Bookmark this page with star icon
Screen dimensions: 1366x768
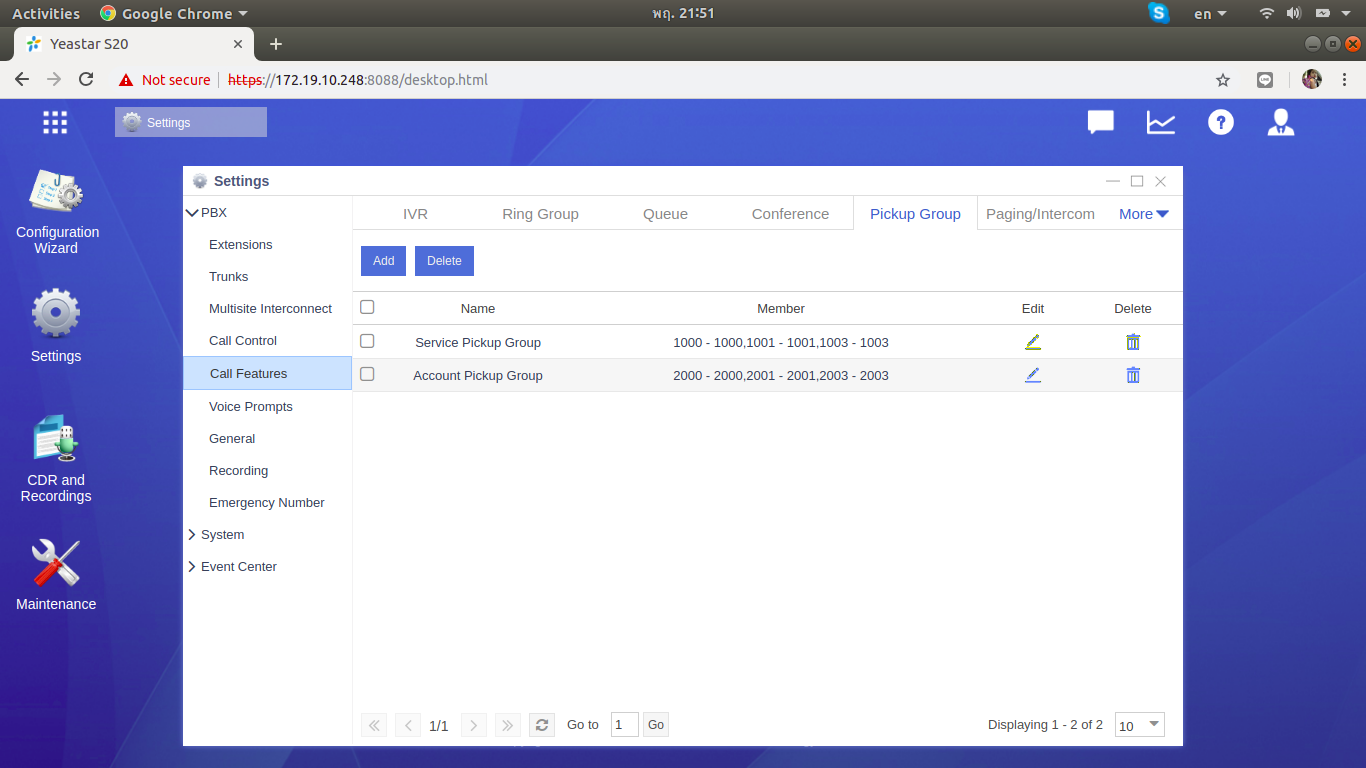coord(1223,79)
